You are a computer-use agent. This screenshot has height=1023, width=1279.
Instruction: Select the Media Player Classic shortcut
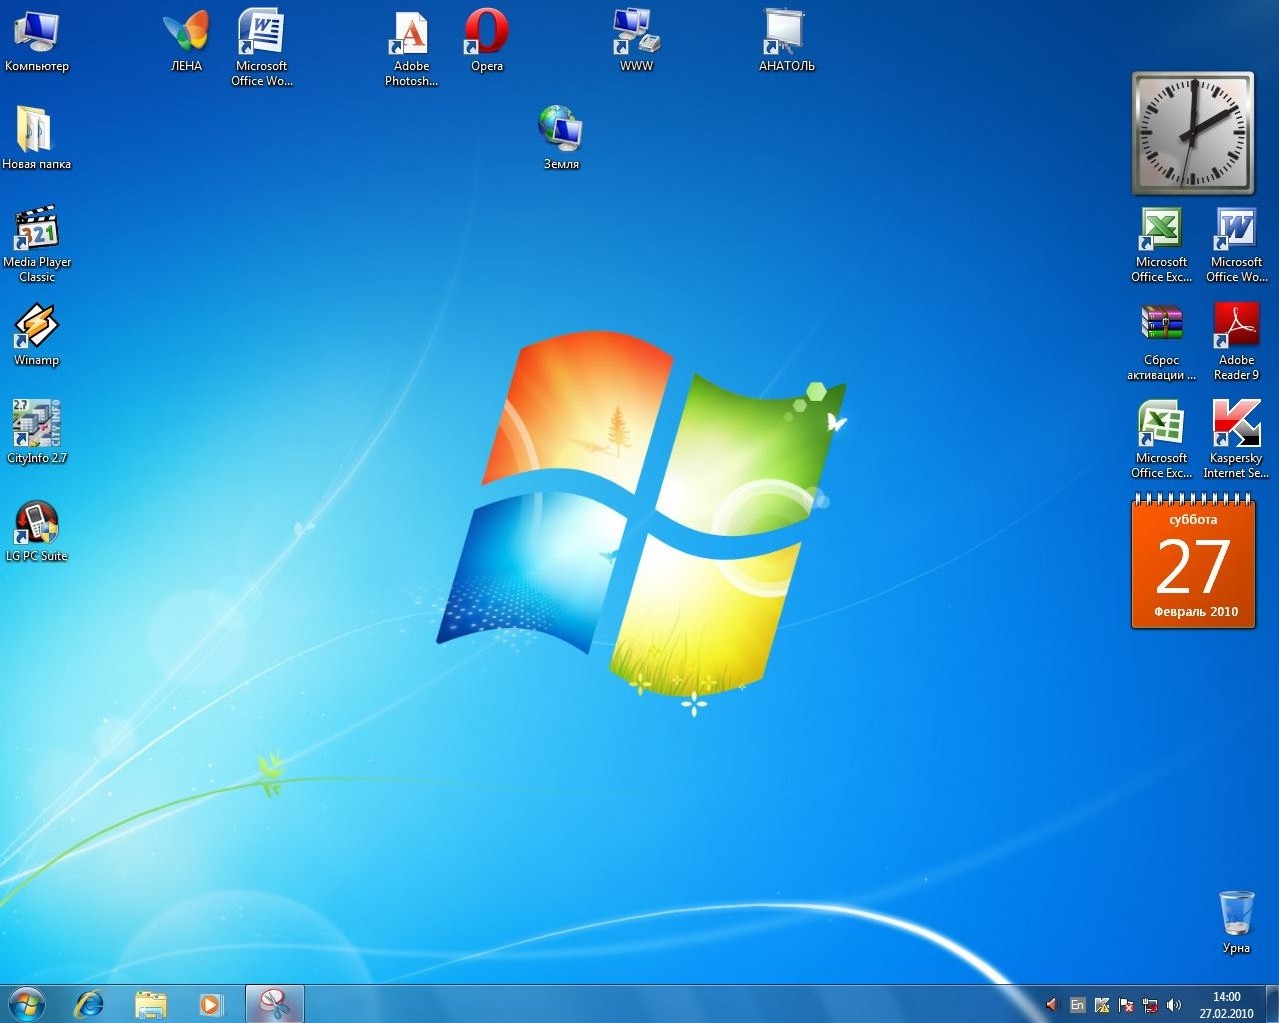(37, 244)
